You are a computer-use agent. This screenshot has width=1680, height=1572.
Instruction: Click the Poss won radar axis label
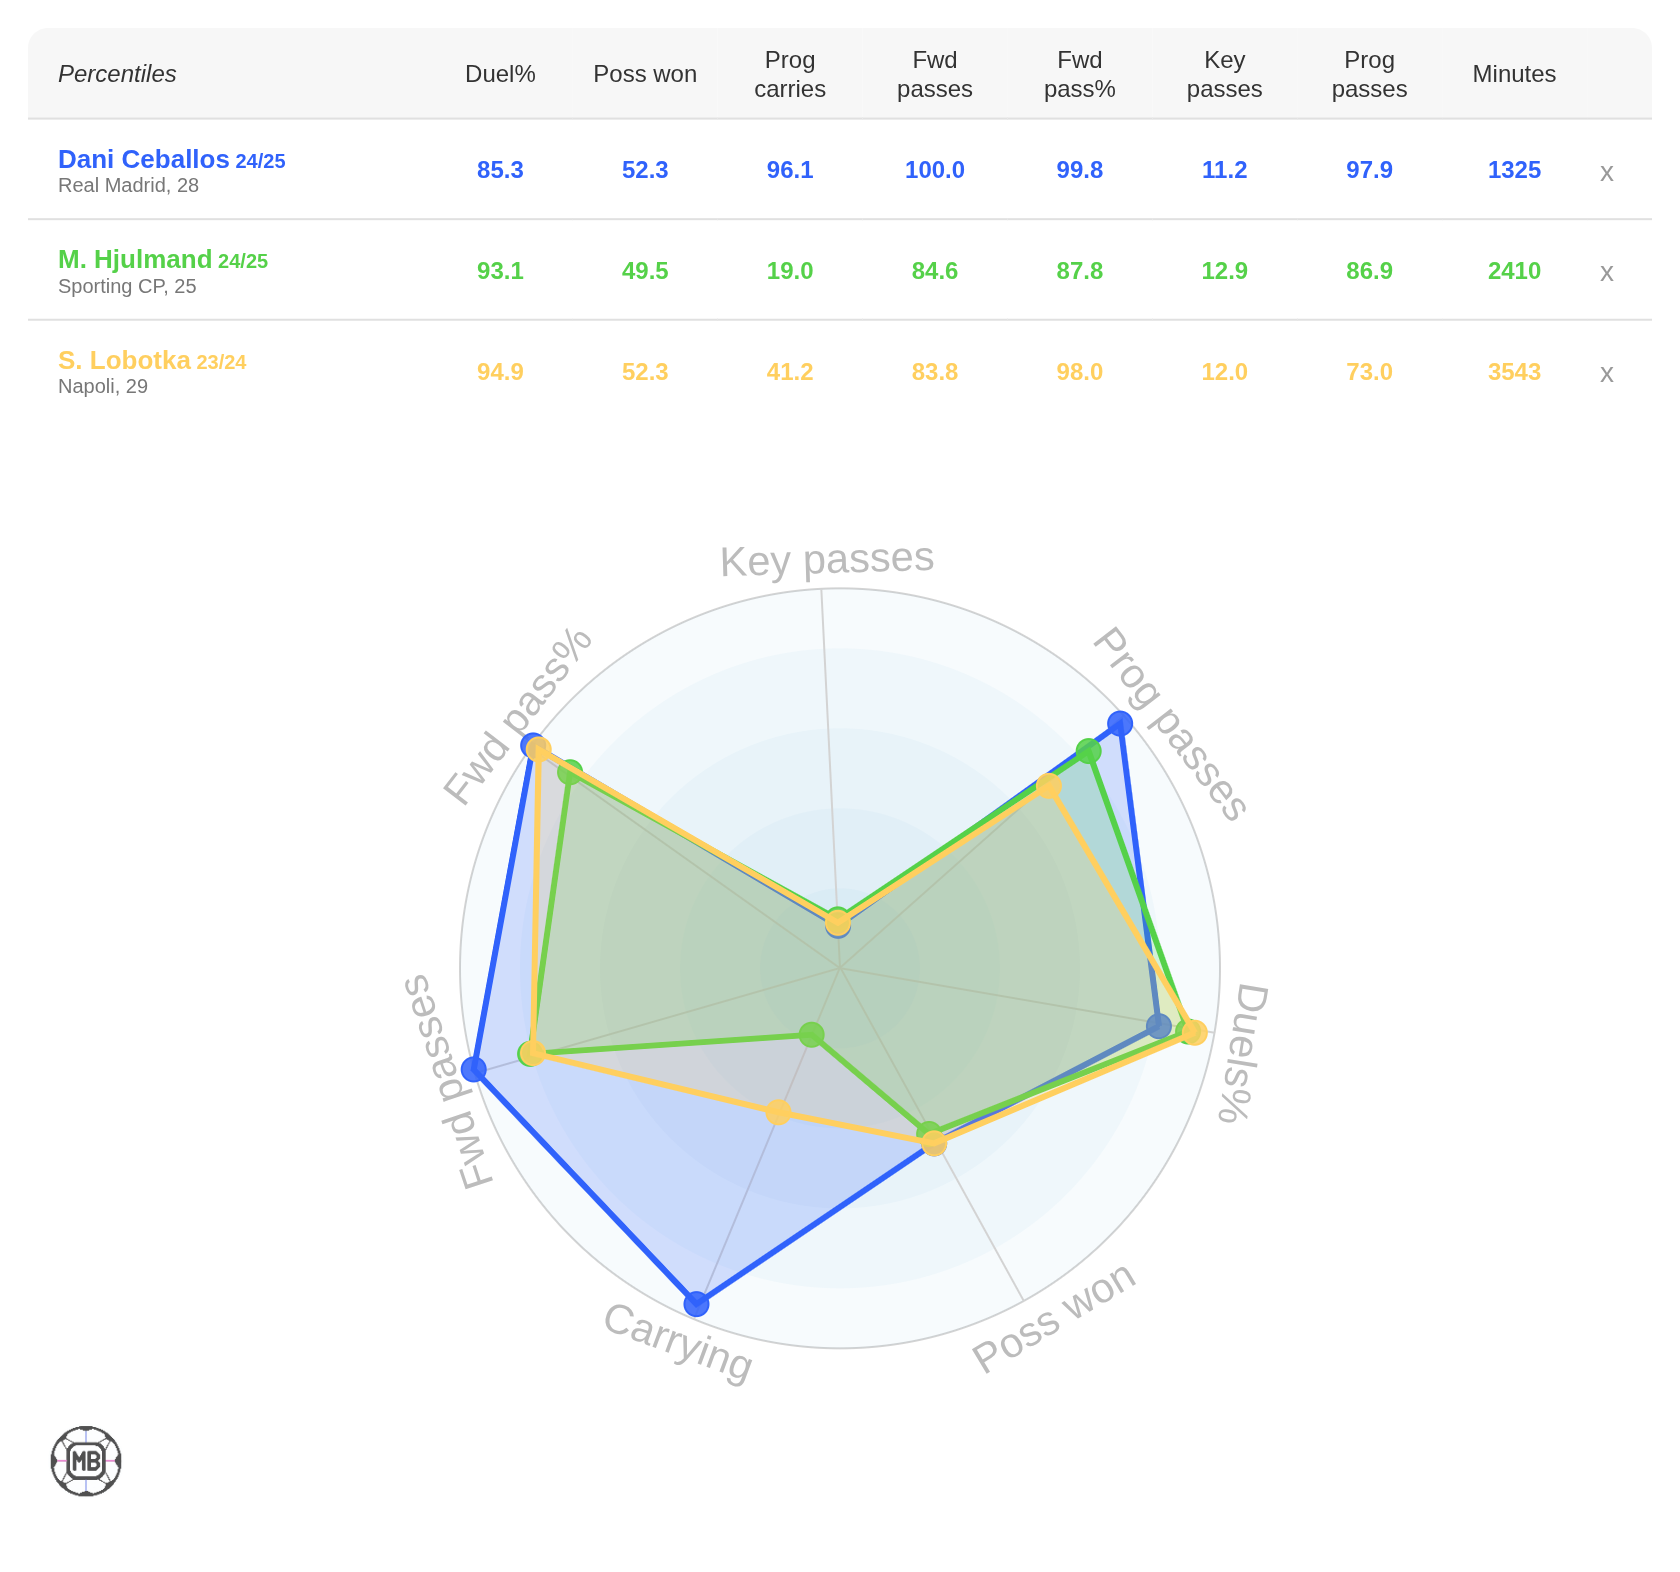pyautogui.click(x=1054, y=1316)
